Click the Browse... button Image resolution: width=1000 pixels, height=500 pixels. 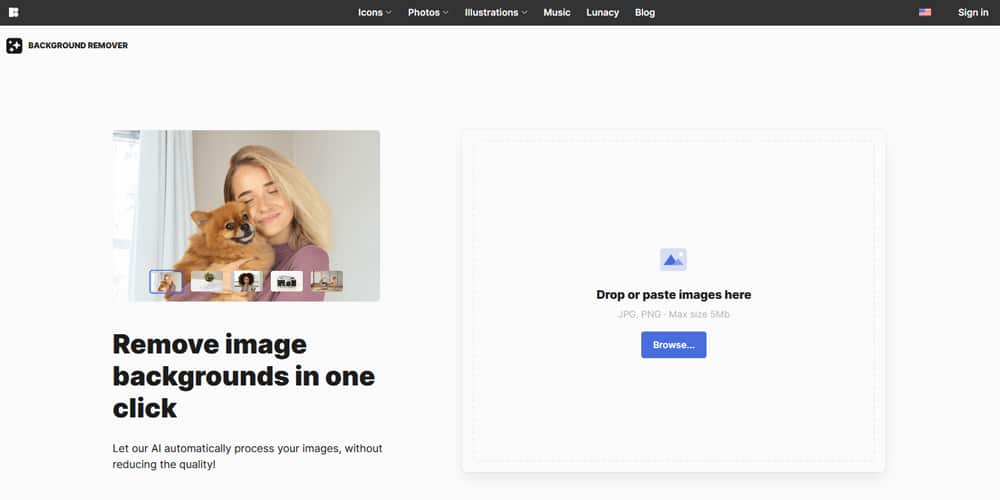673,345
